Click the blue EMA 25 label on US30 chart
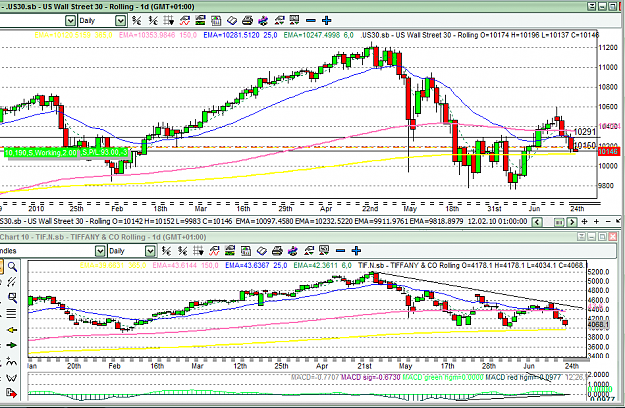 240,35
